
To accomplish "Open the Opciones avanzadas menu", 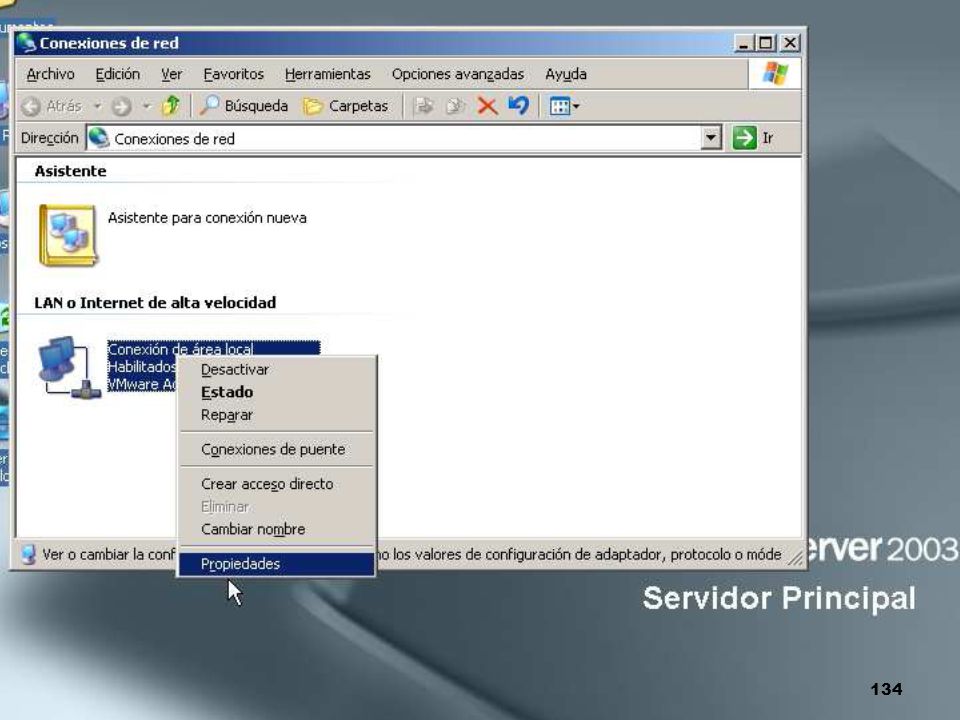I will (x=458, y=74).
